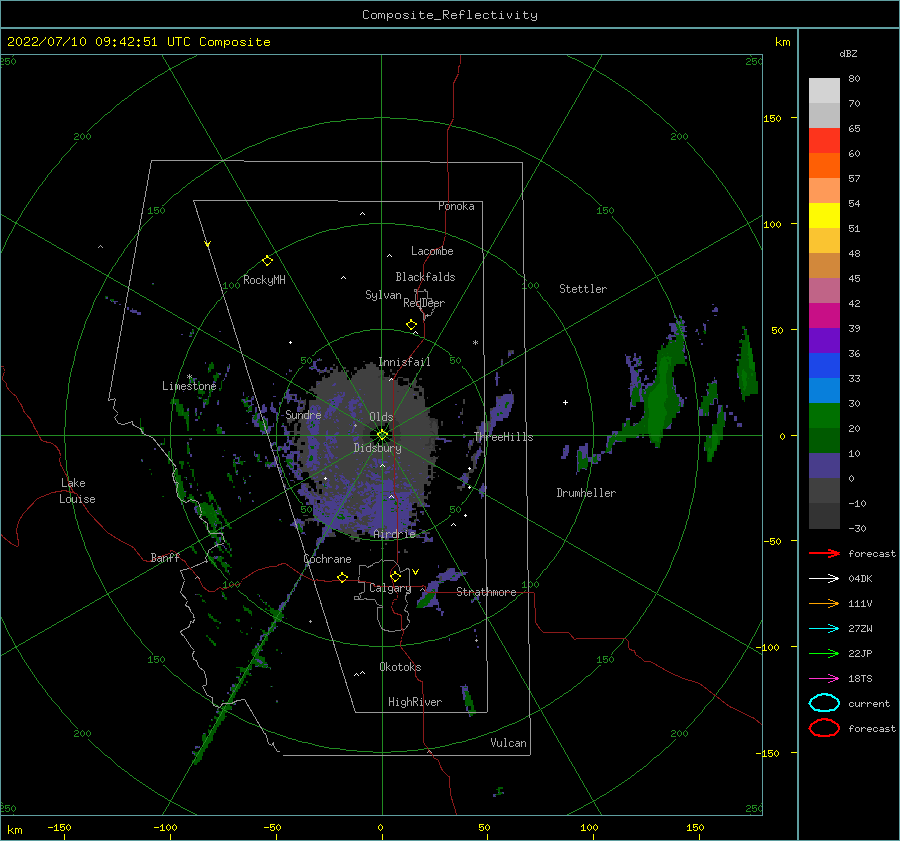Click the Blackfalds city label
This screenshot has width=900, height=841.
tap(425, 277)
